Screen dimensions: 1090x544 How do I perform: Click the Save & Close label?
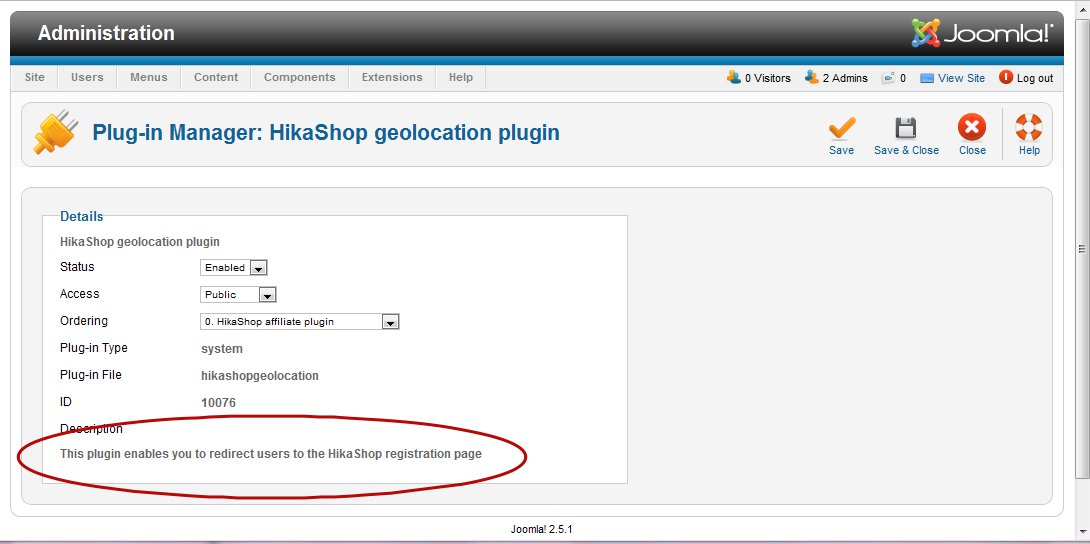(906, 150)
